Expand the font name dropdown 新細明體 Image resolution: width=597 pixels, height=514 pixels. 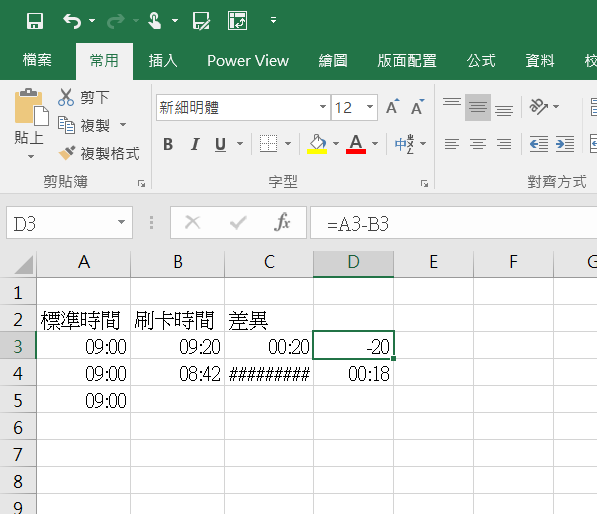(x=322, y=107)
